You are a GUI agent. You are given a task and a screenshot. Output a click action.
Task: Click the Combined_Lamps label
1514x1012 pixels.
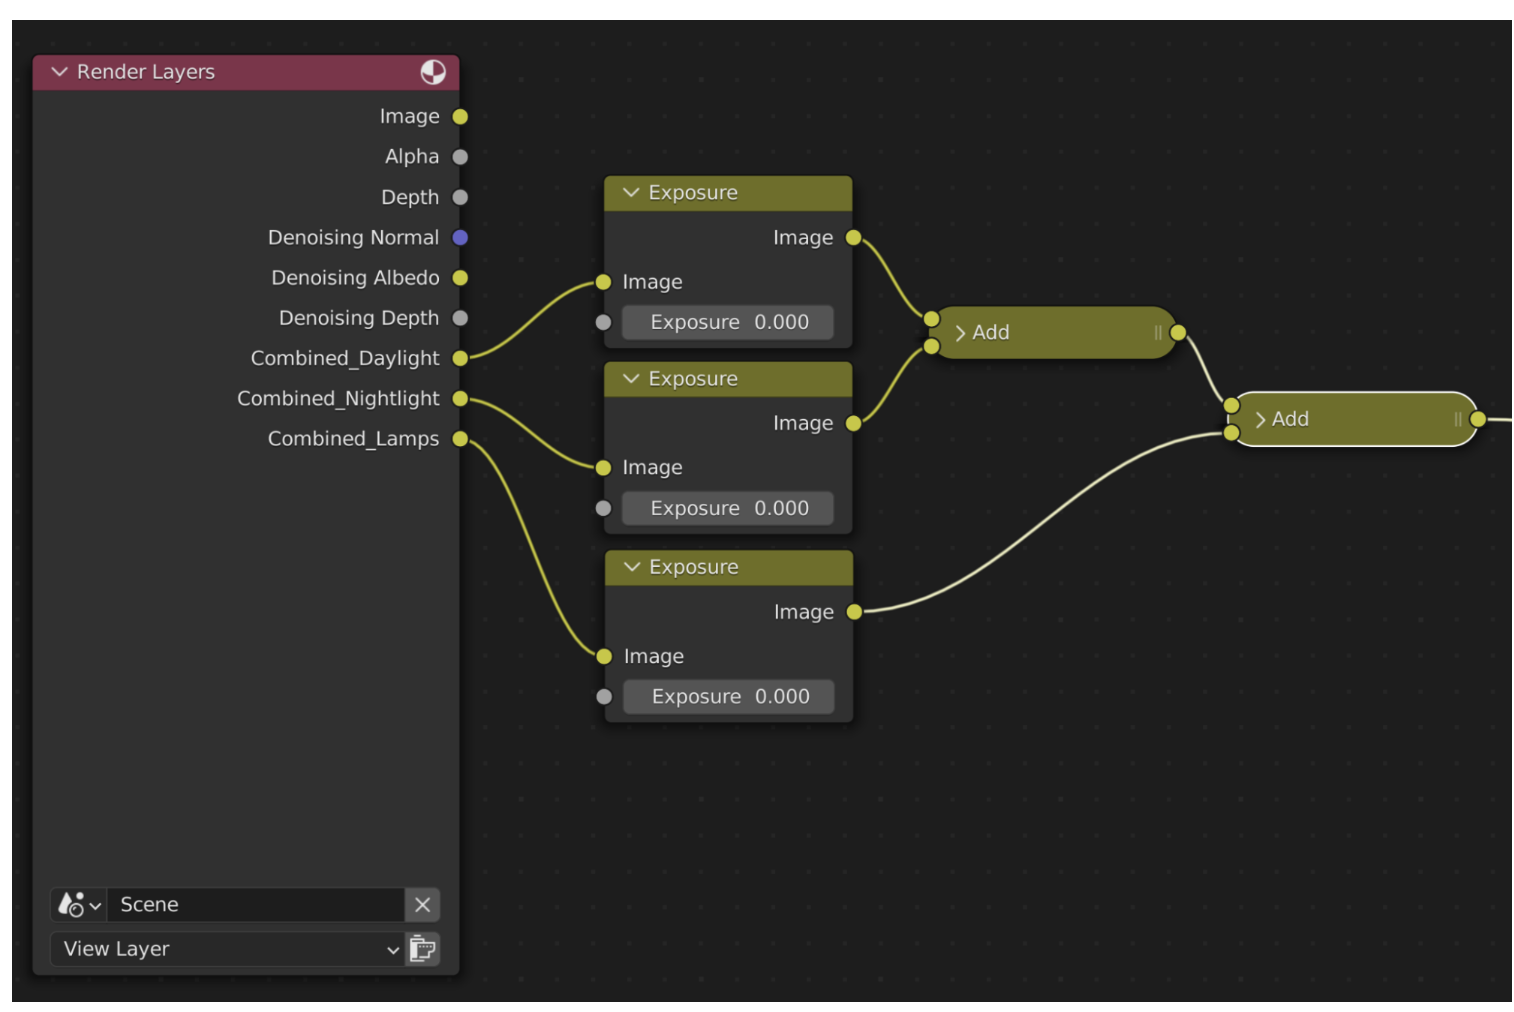point(353,439)
